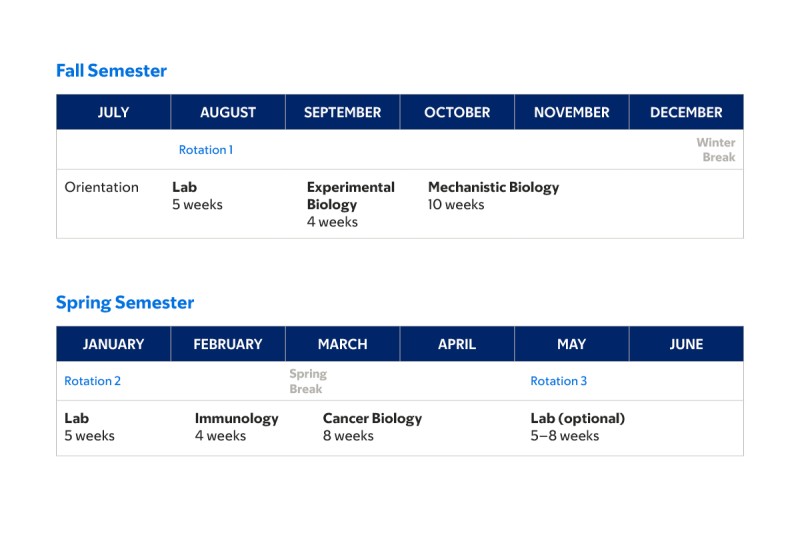Select the DECEMBER column header
The height and width of the screenshot is (533, 800).
[686, 112]
